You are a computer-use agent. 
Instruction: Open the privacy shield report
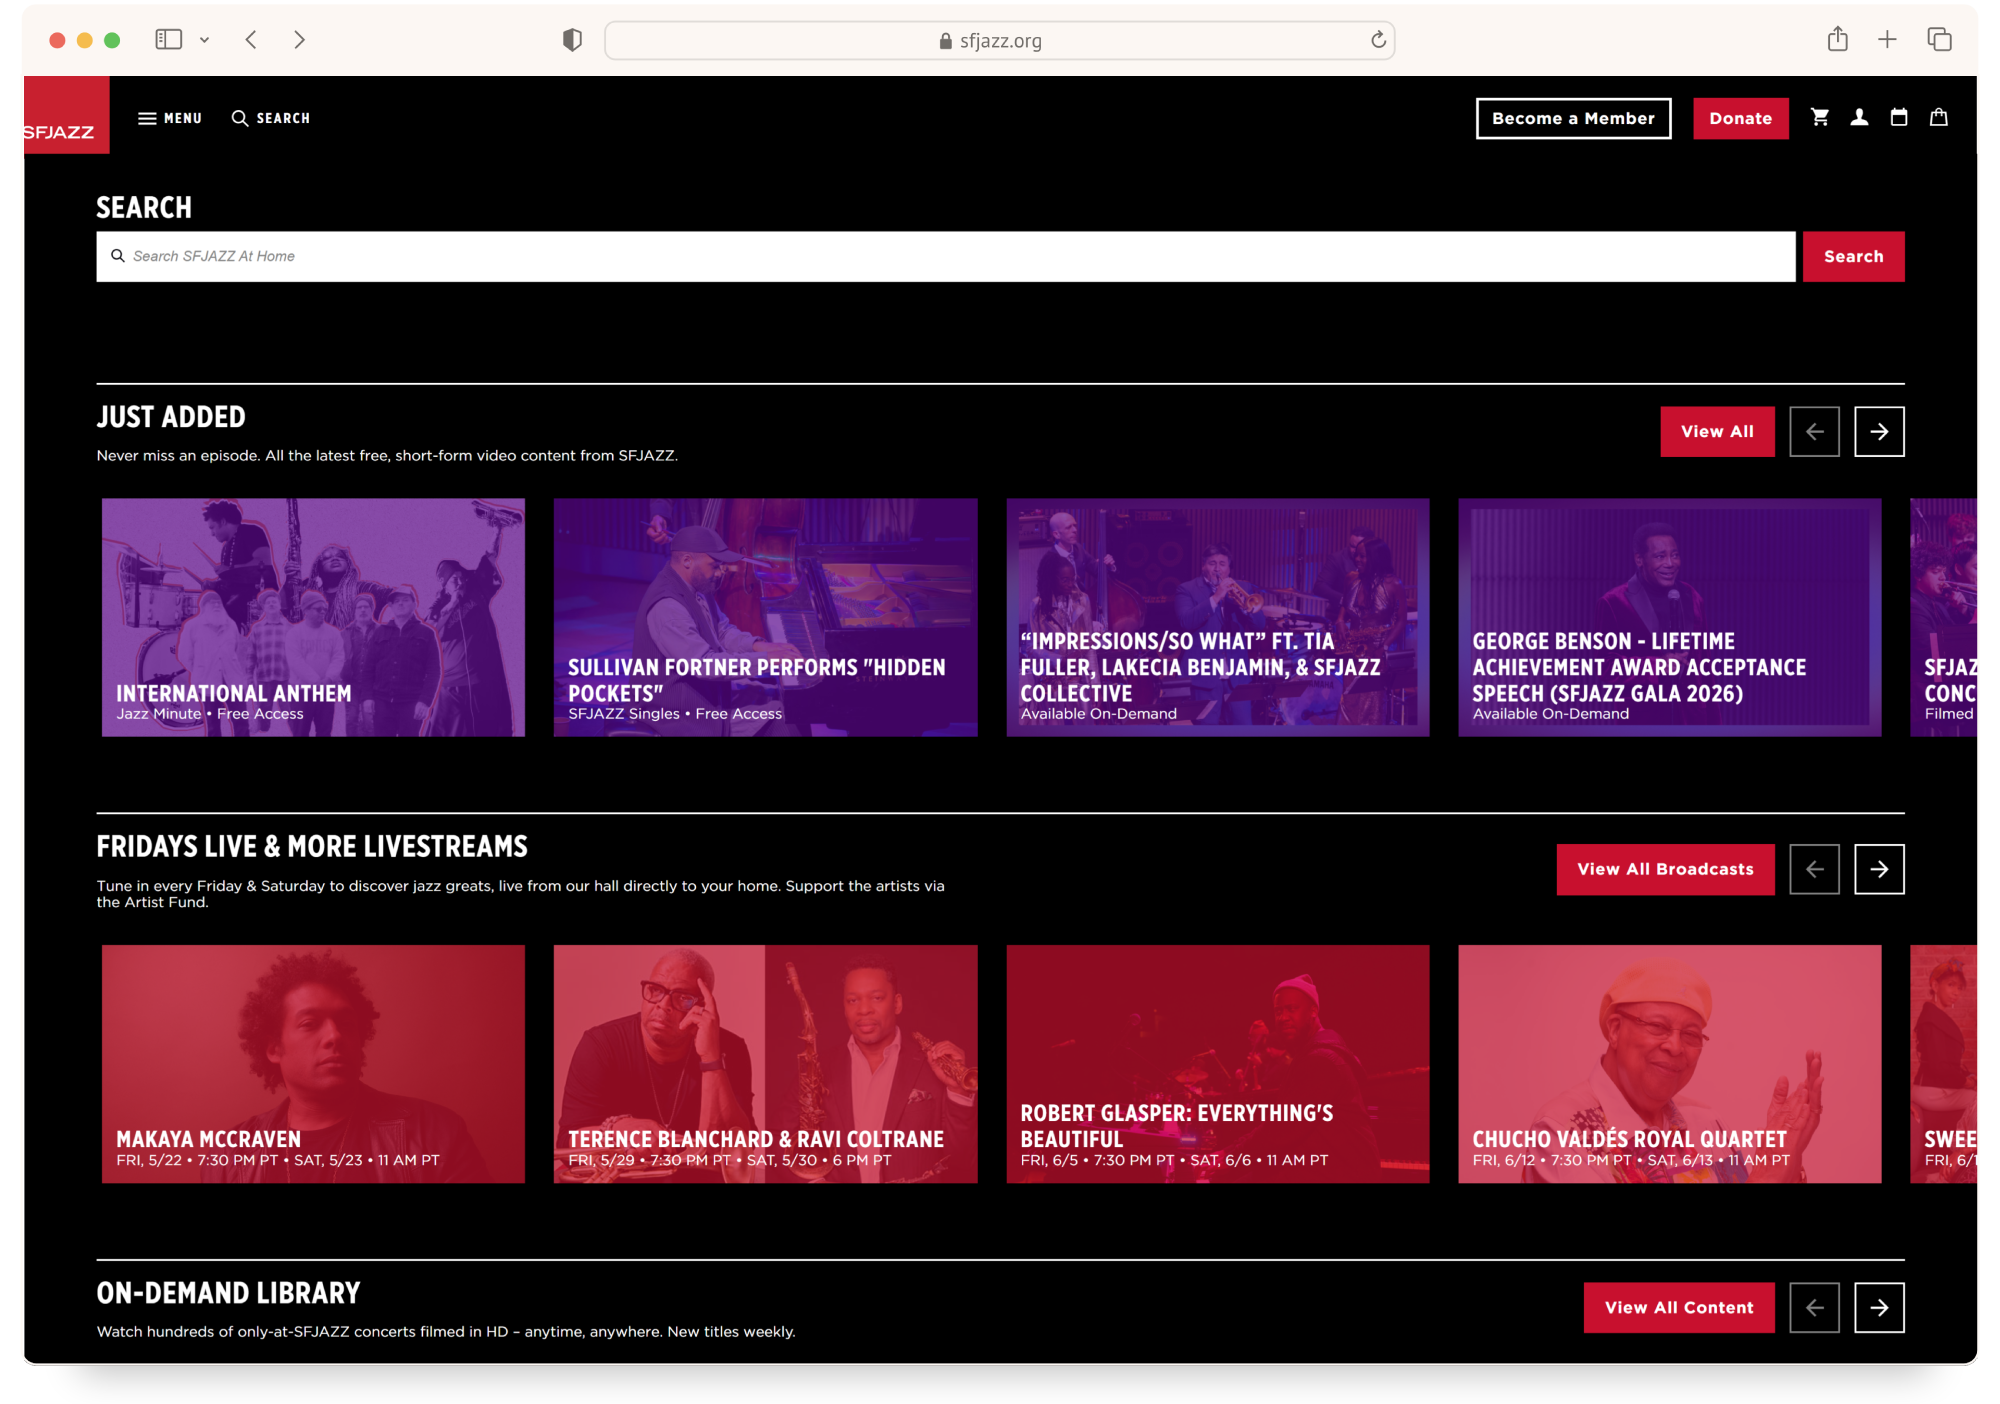pos(572,40)
